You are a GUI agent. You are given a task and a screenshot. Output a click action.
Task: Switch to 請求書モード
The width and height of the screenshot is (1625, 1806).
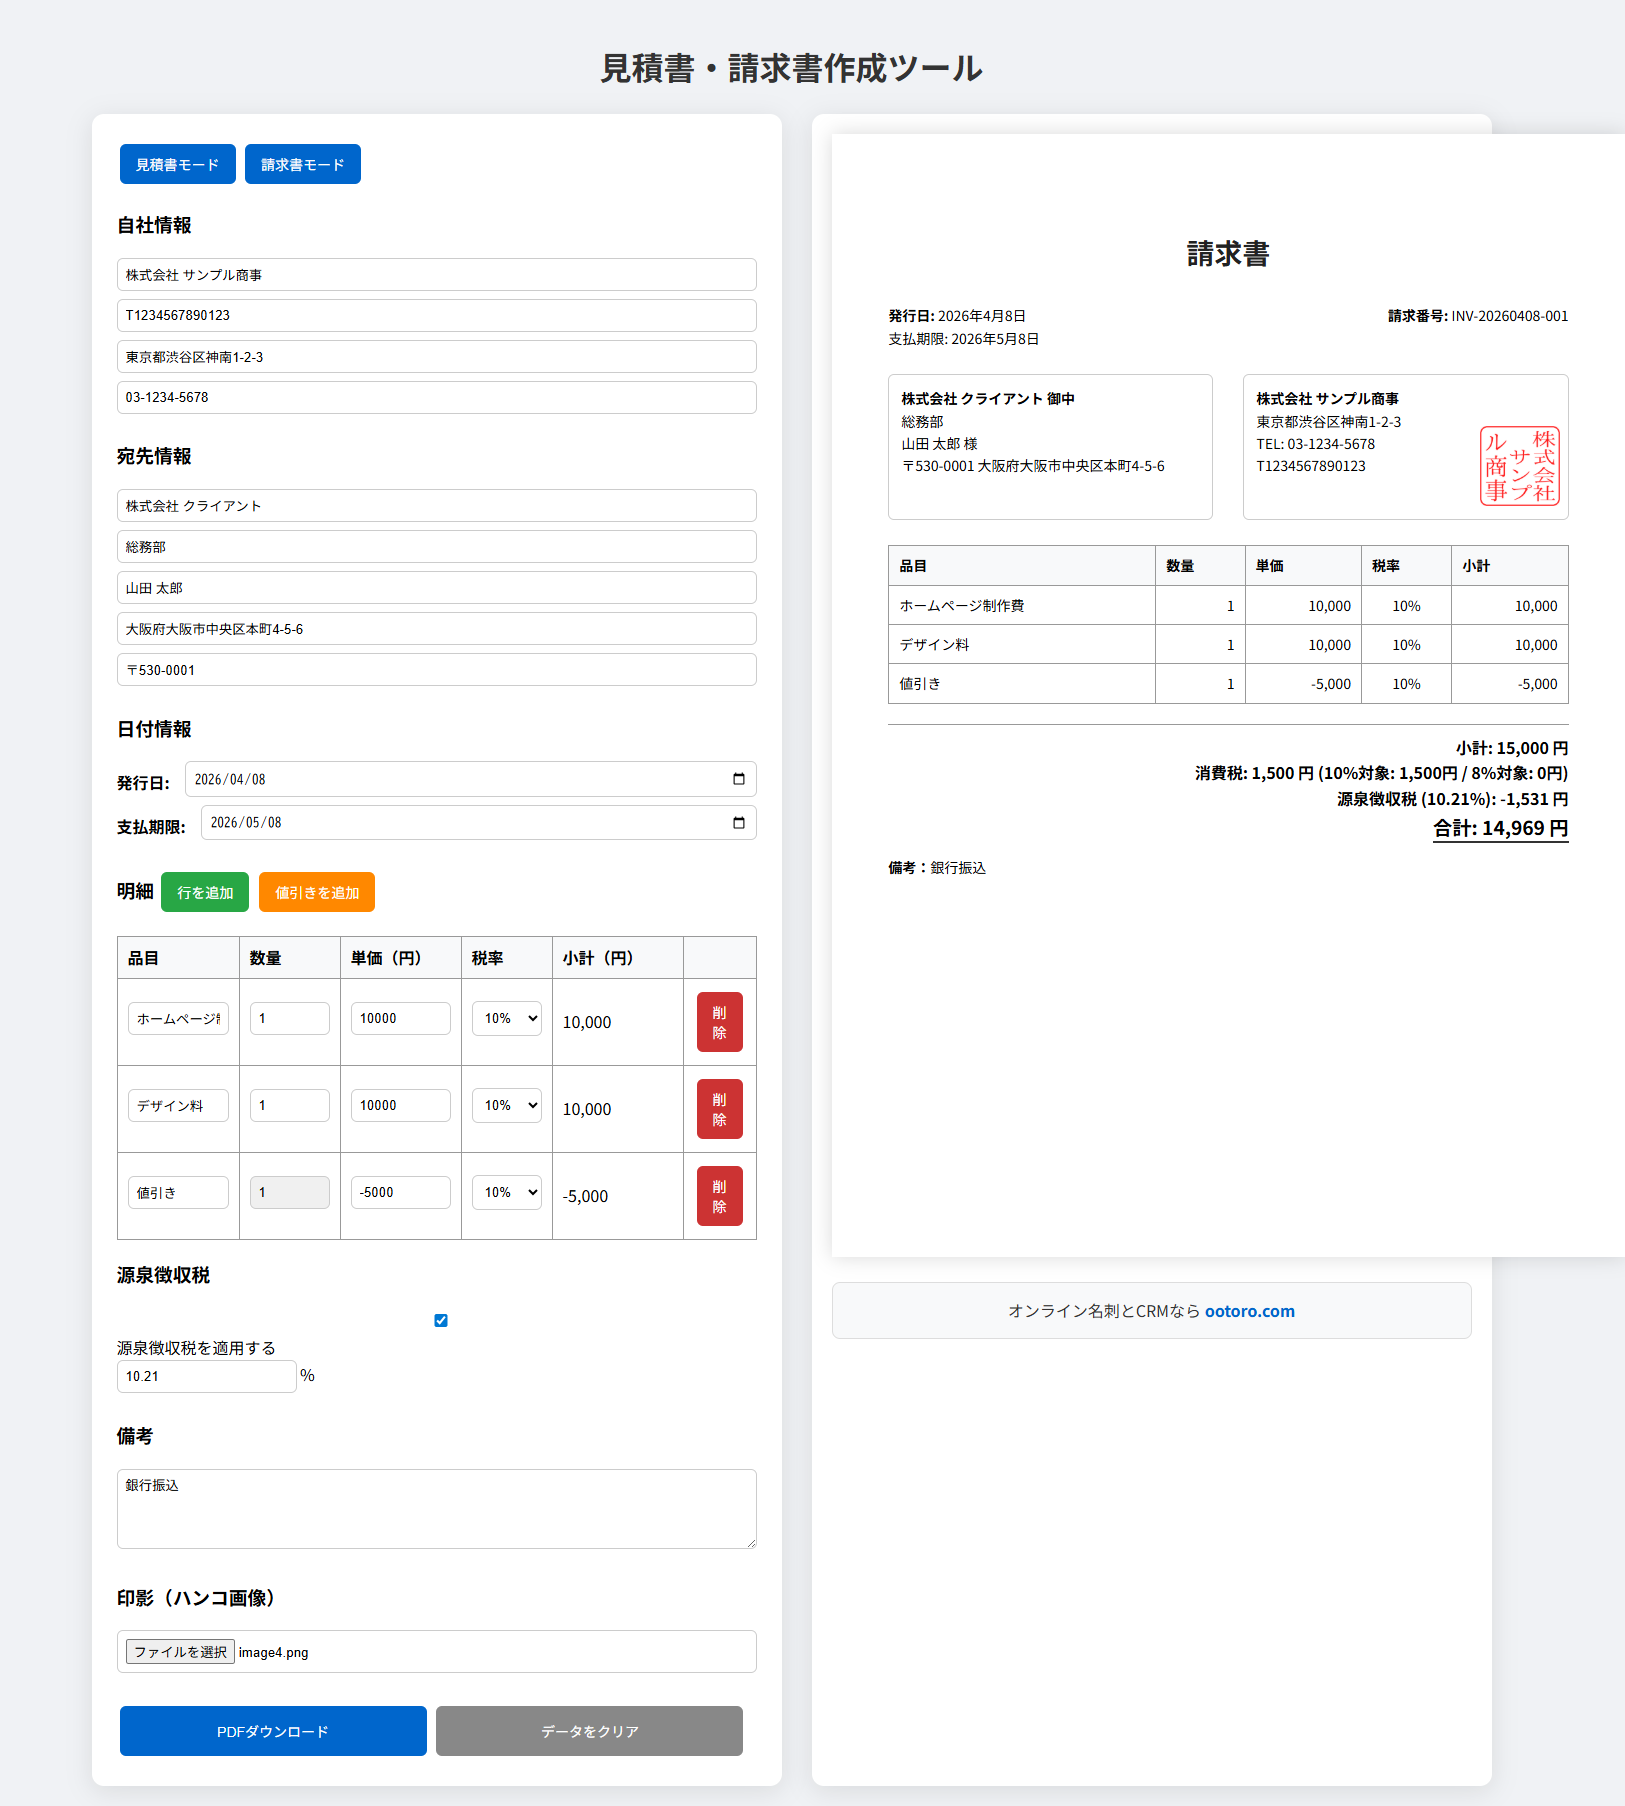coord(303,165)
